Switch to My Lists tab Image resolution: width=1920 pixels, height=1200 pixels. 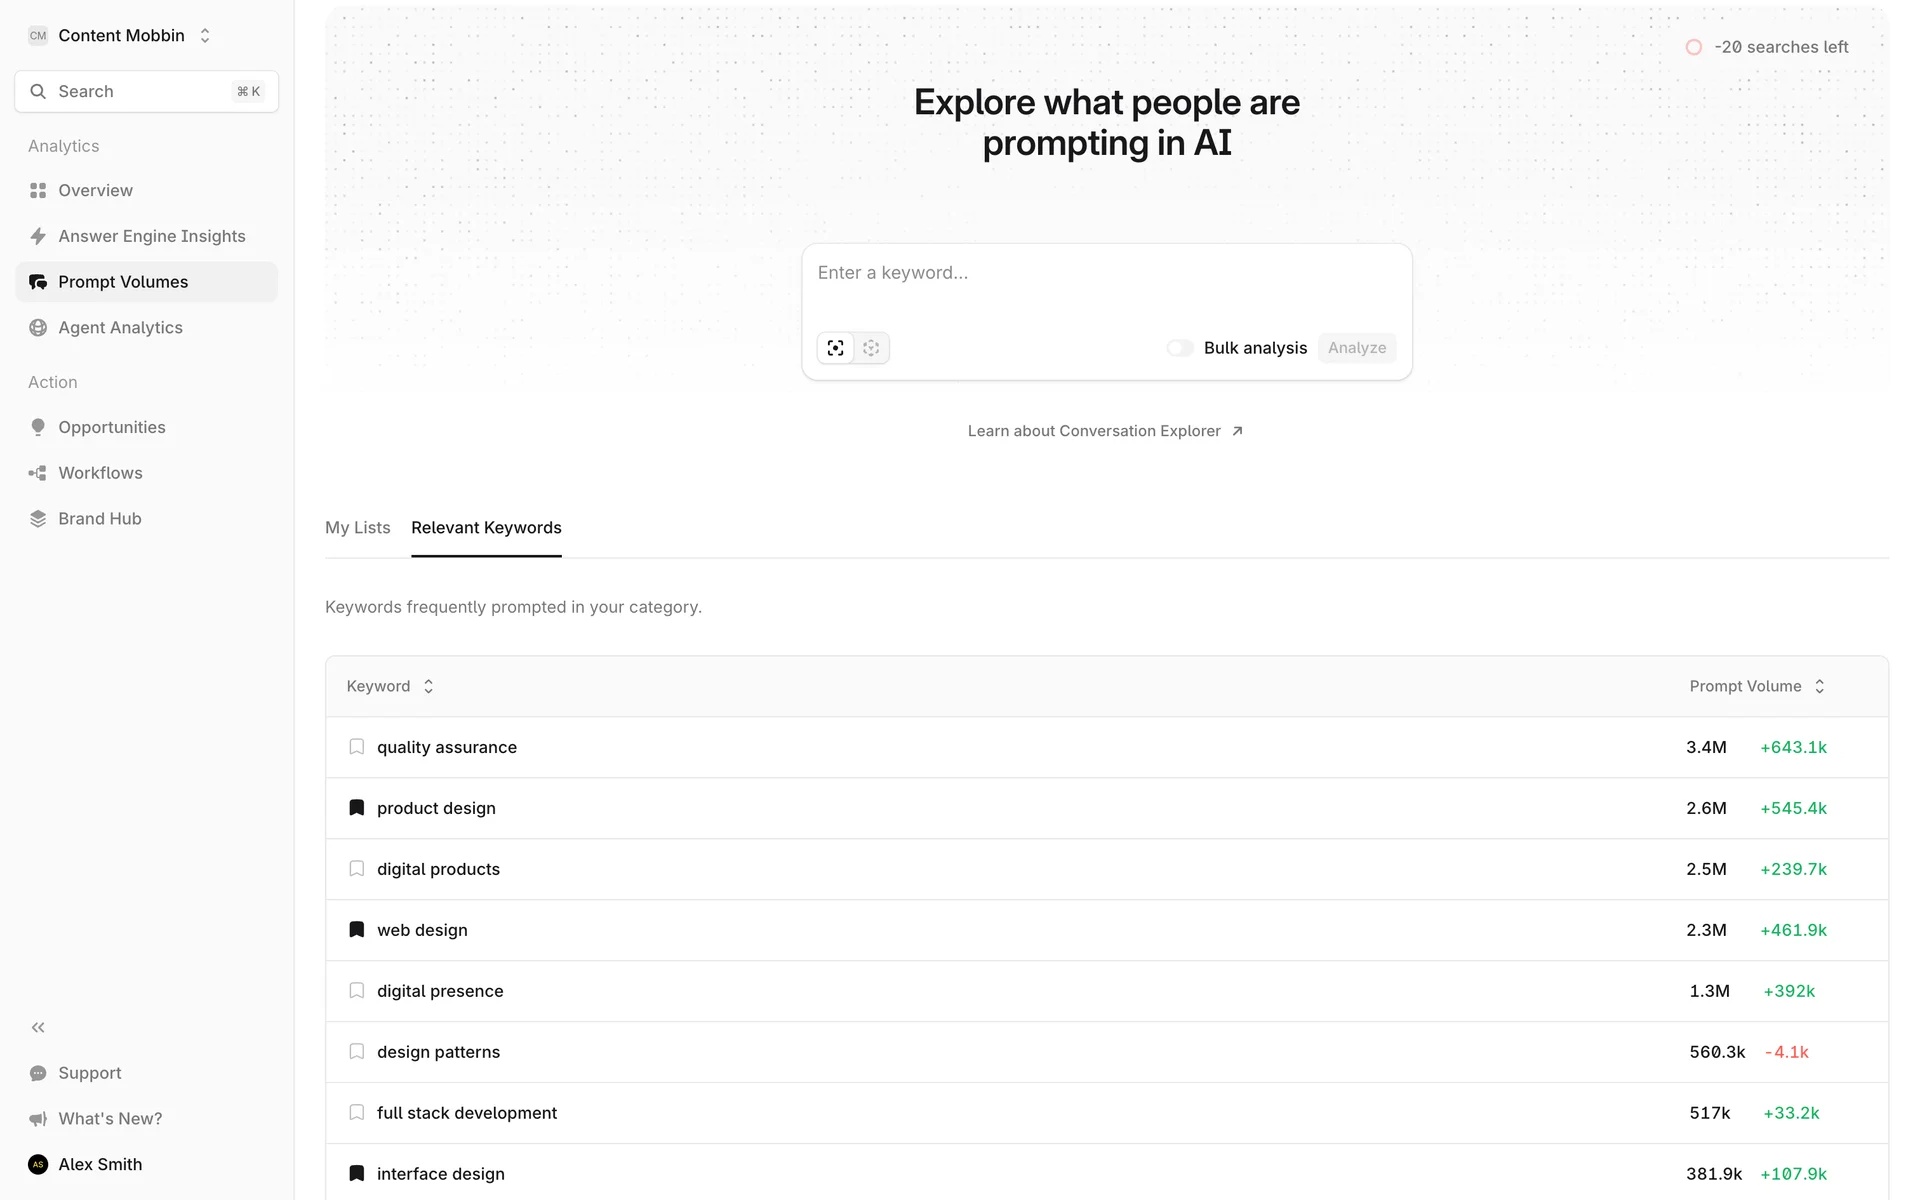(x=357, y=528)
